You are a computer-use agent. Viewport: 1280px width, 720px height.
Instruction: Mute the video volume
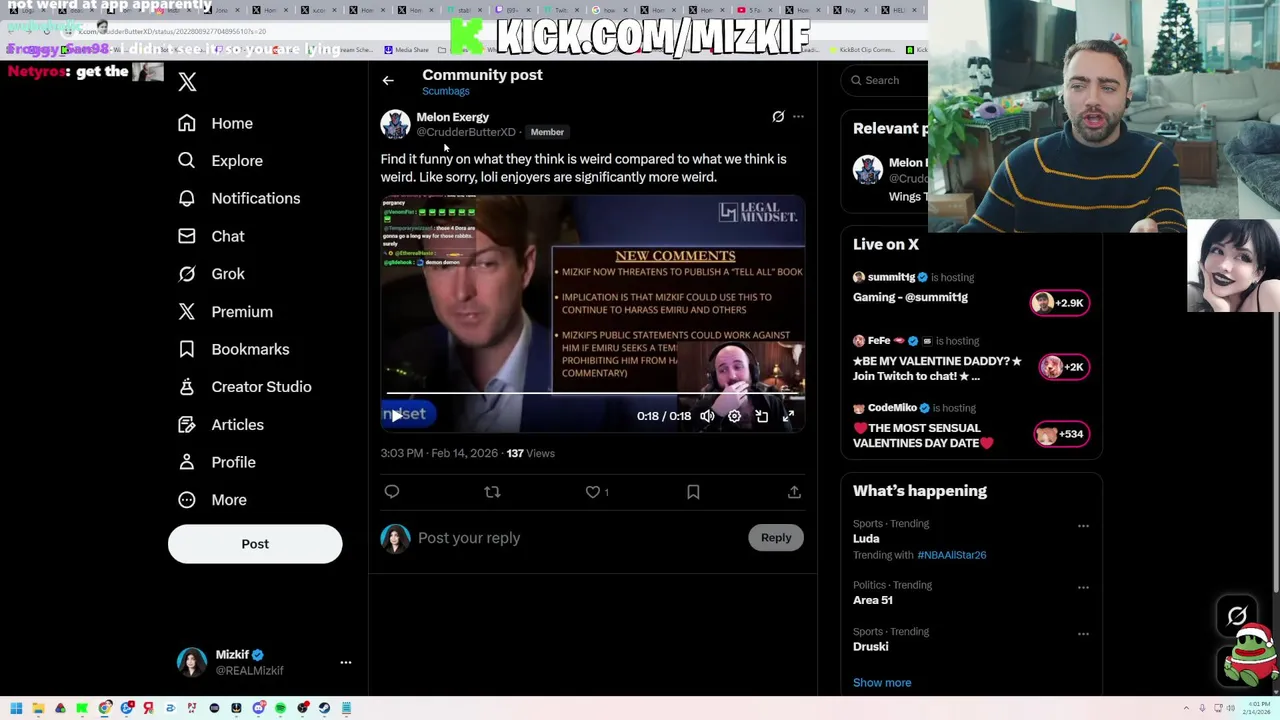707,416
